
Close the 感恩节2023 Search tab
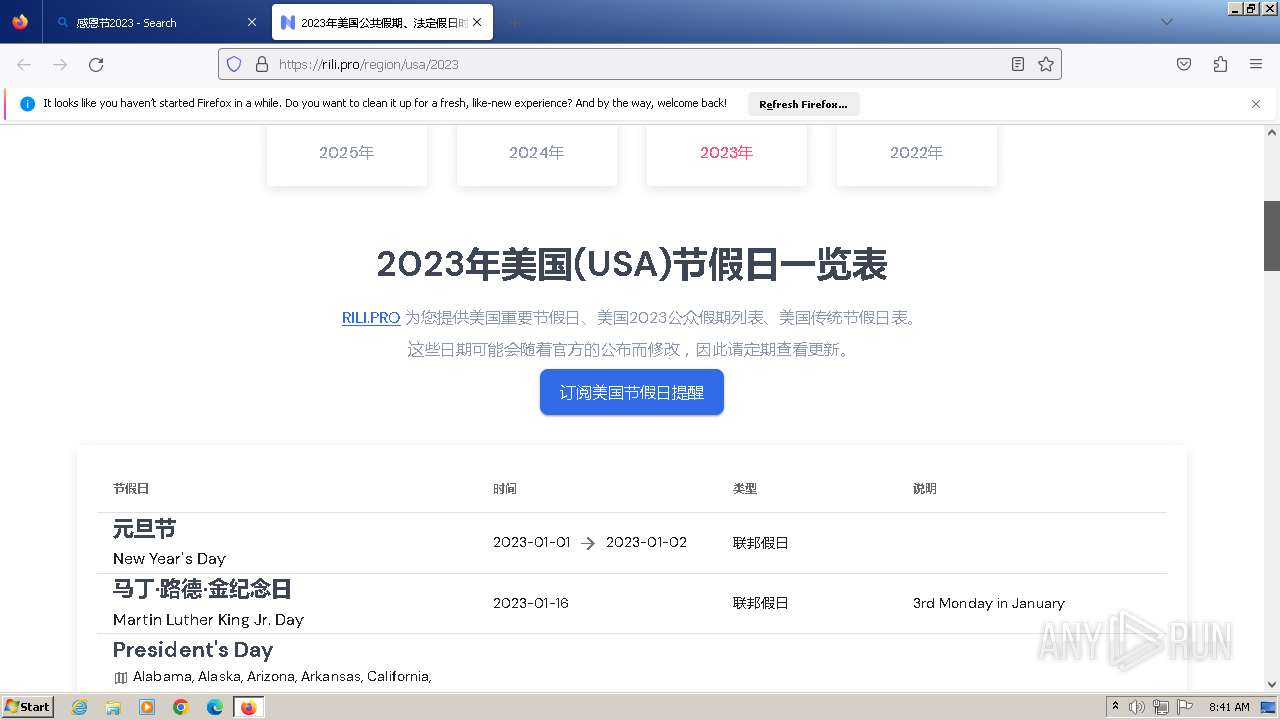(252, 22)
